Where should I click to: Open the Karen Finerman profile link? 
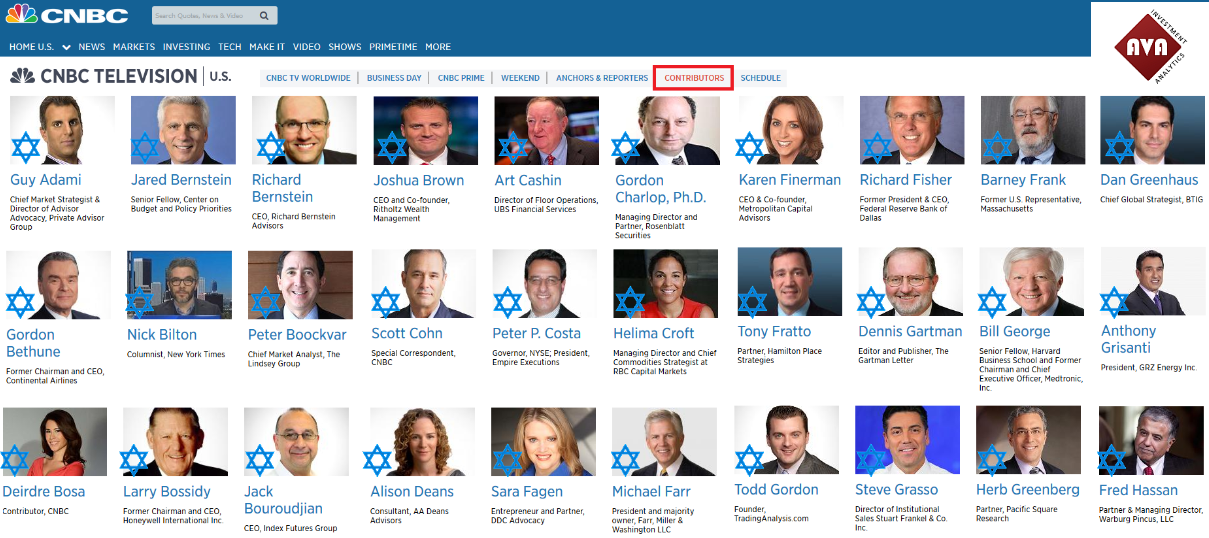pos(790,180)
